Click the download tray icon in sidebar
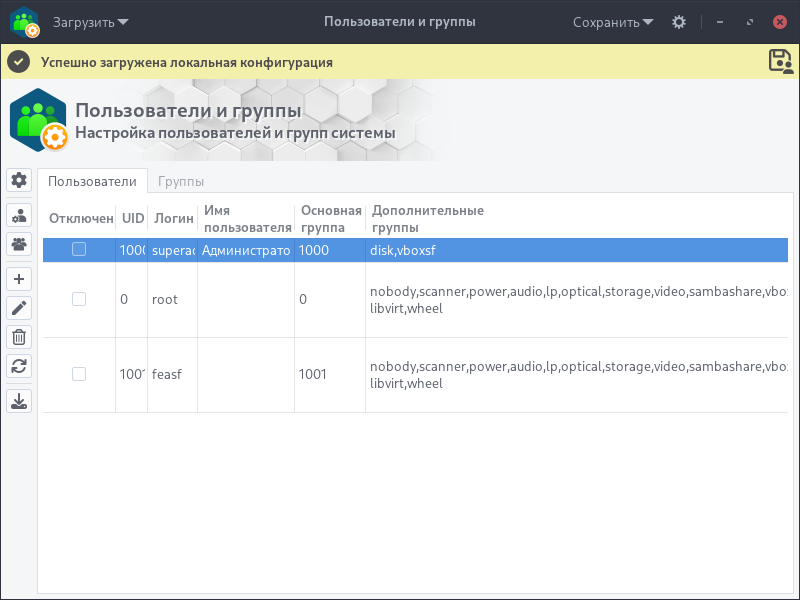This screenshot has width=800, height=600. (19, 401)
